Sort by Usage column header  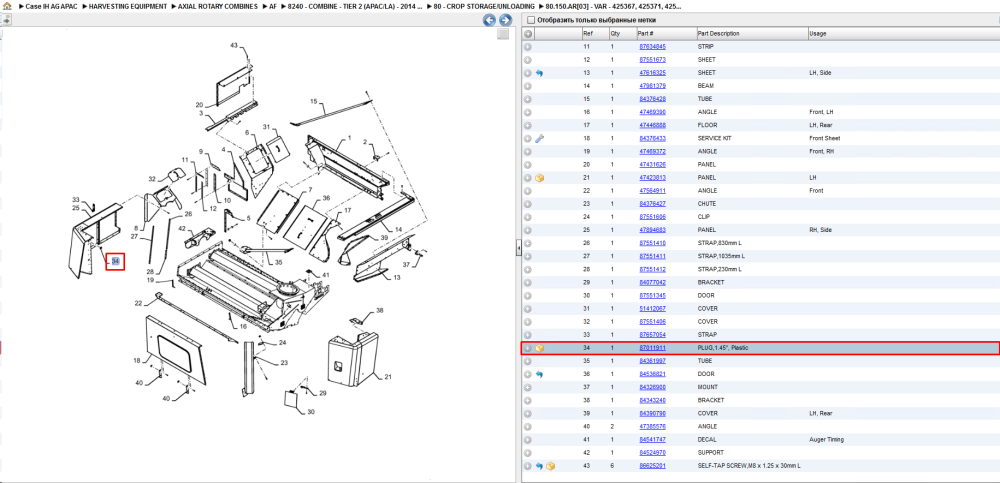click(x=817, y=33)
